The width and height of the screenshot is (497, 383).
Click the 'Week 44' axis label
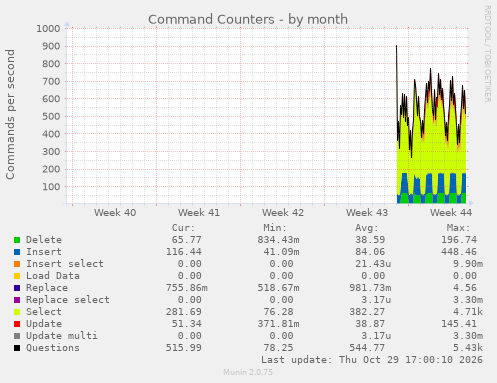coord(451,213)
